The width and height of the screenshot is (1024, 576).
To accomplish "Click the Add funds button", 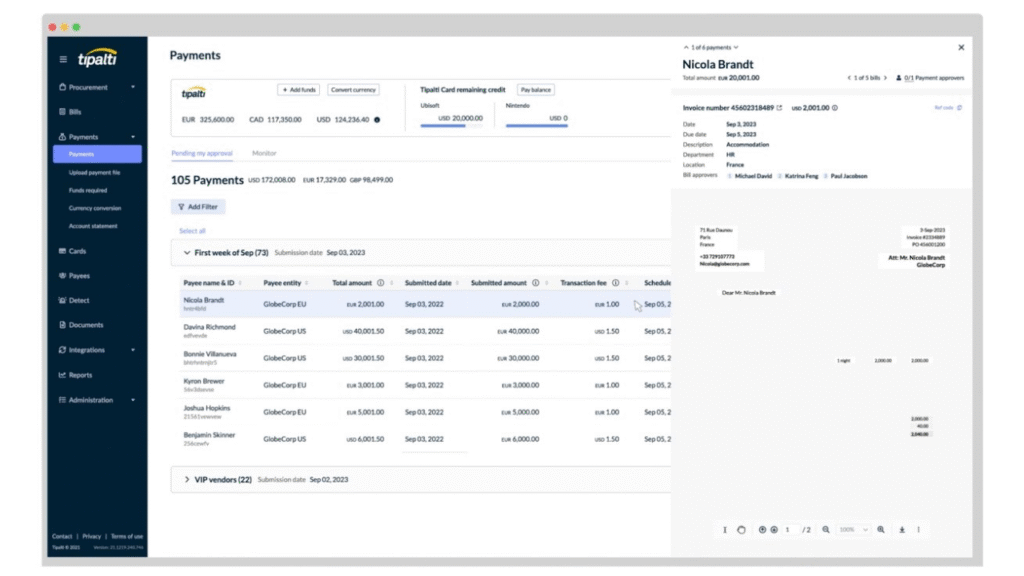I will (298, 90).
